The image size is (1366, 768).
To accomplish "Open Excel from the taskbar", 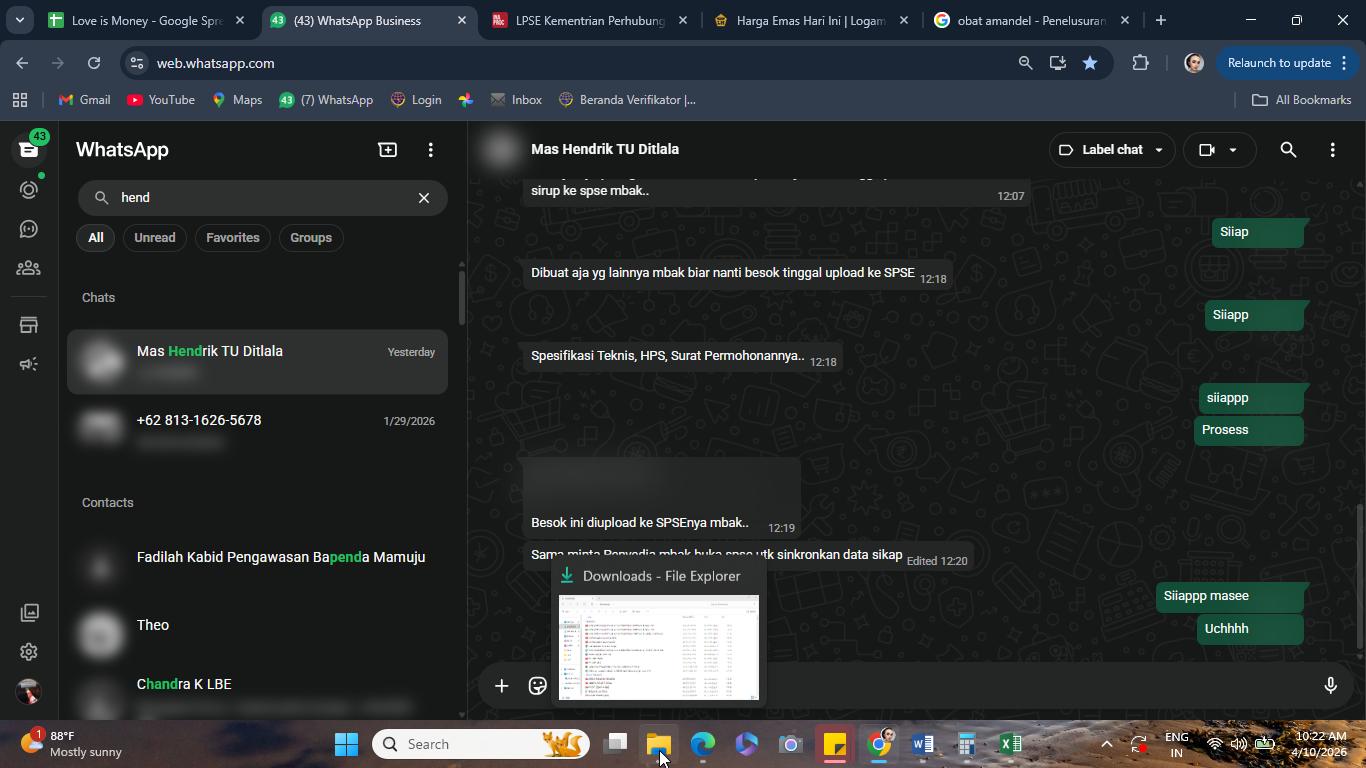I will pos(1010,744).
